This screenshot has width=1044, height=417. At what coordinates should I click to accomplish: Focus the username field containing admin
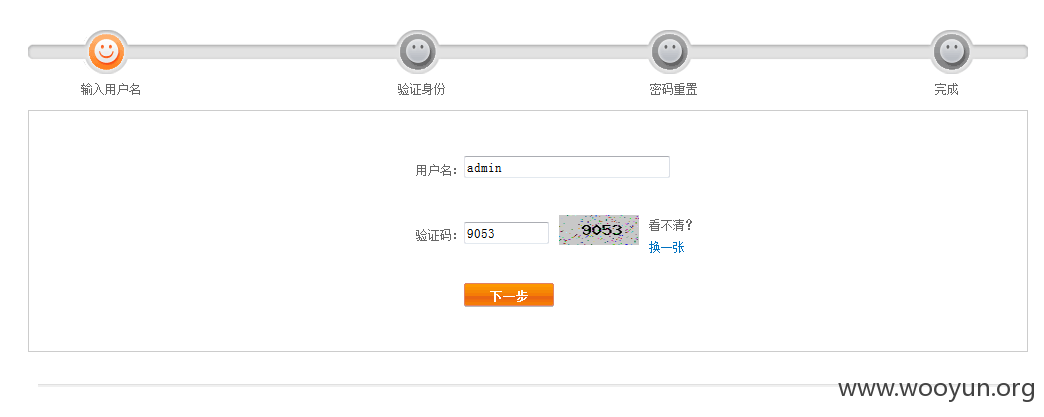click(567, 167)
